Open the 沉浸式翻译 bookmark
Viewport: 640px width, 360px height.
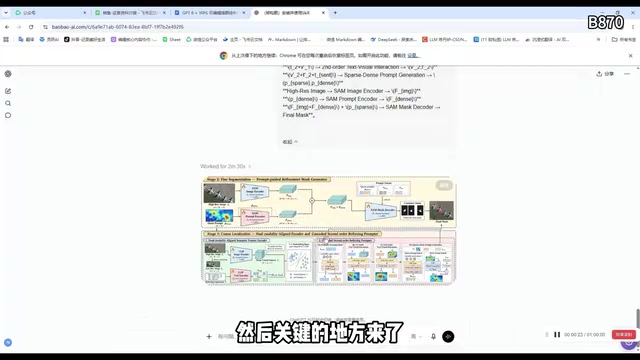pos(547,40)
